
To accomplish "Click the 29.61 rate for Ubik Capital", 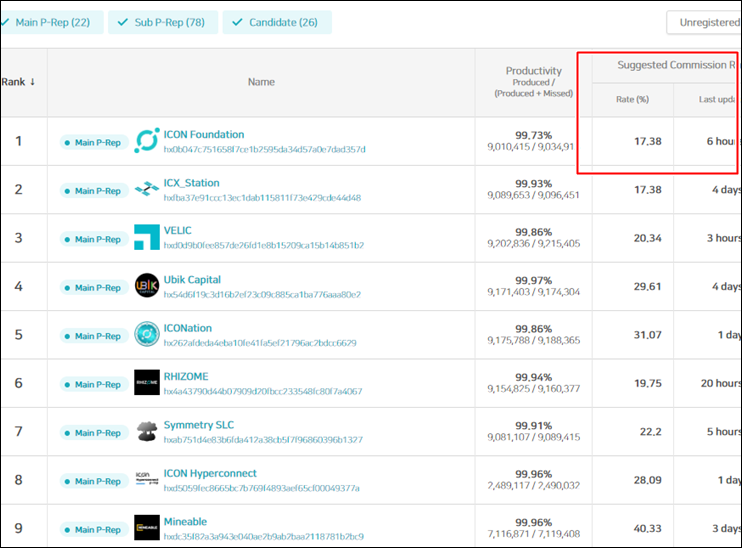I will coord(648,286).
